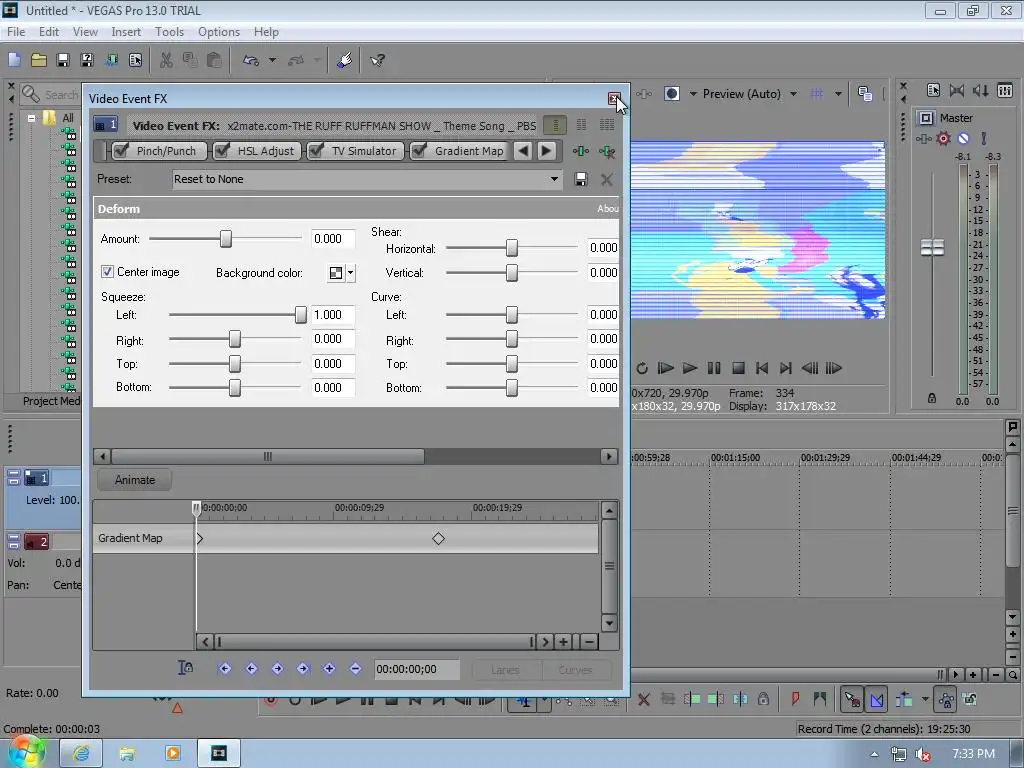1024x768 pixels.
Task: Click the keyframe timecode field
Action: (x=417, y=669)
